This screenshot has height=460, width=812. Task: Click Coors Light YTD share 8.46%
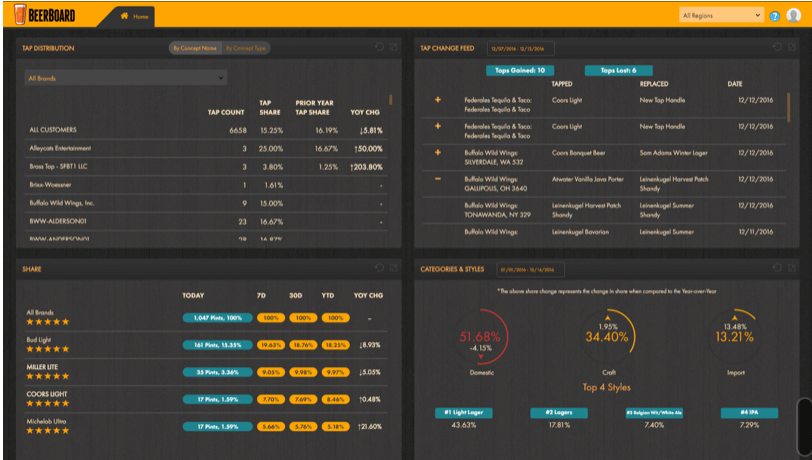pyautogui.click(x=336, y=399)
